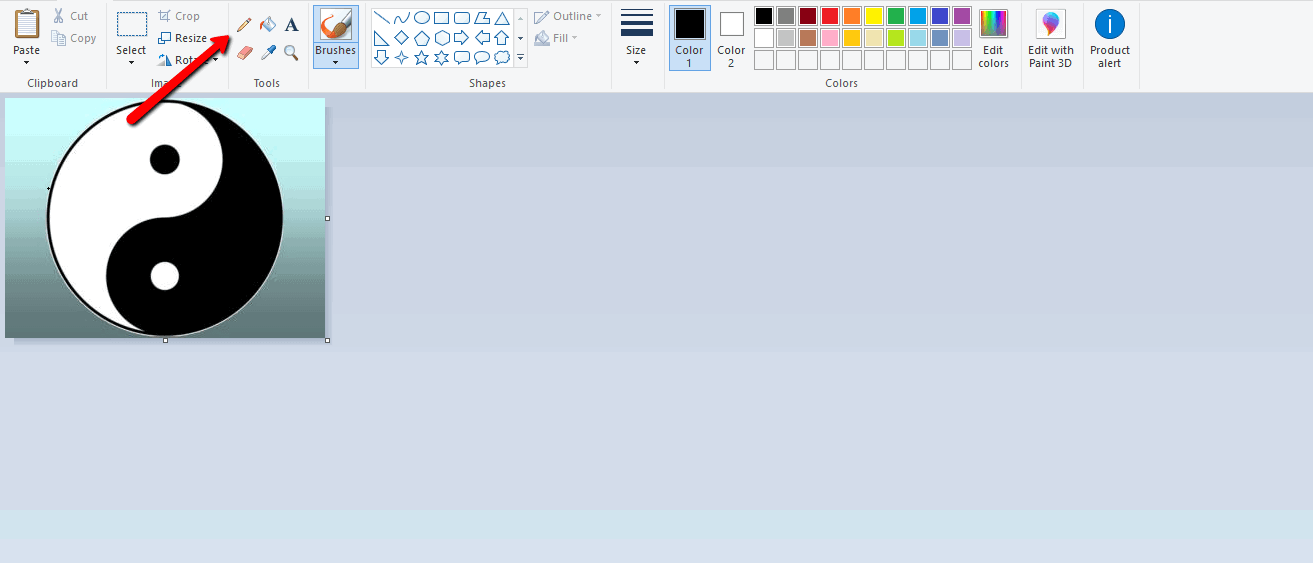Choose the Left arrow shape
Viewport: 1313px width, 563px height.
coord(482,38)
